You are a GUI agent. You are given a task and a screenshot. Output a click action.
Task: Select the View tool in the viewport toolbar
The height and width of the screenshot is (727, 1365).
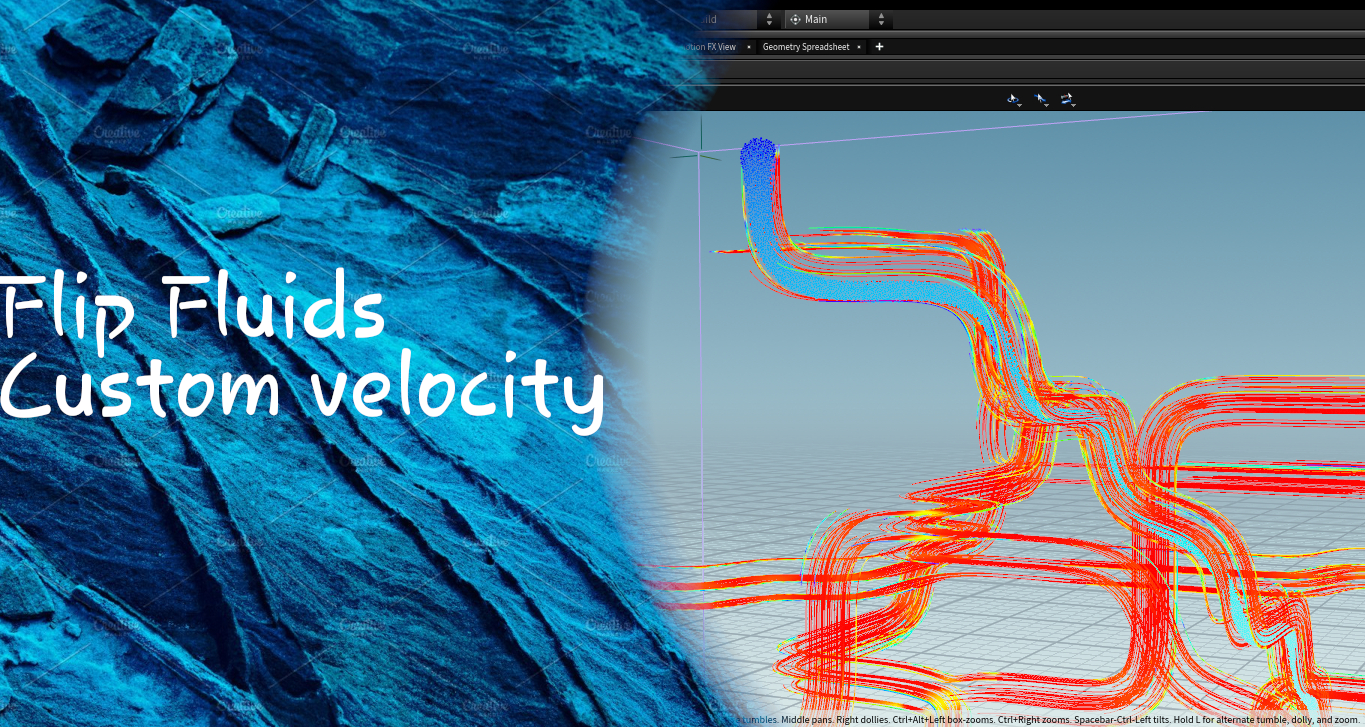coord(1012,97)
